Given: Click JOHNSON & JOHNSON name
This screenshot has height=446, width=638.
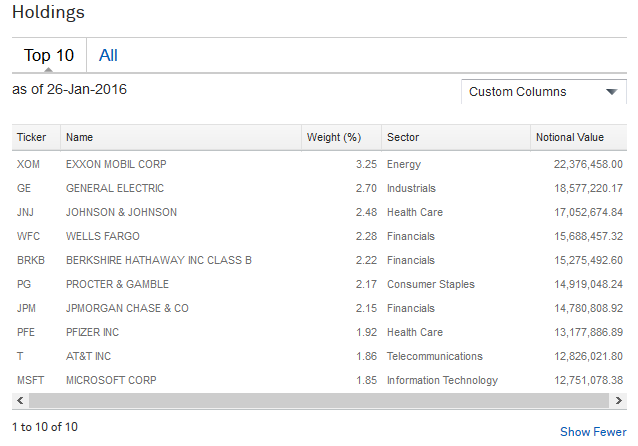Looking at the screenshot, I should (121, 212).
